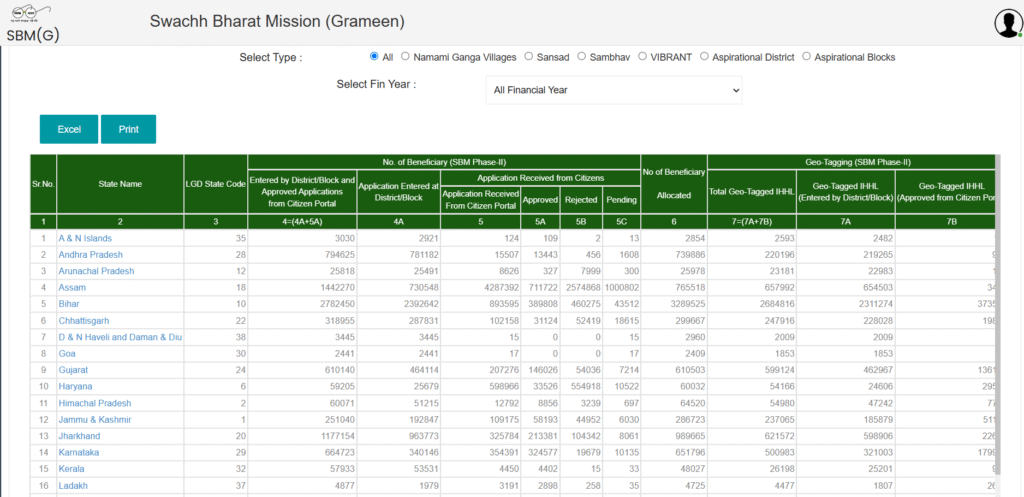Screen dimensions: 1024x497
Task: Select Namami Ganga Villages radio option
Action: 405,56
